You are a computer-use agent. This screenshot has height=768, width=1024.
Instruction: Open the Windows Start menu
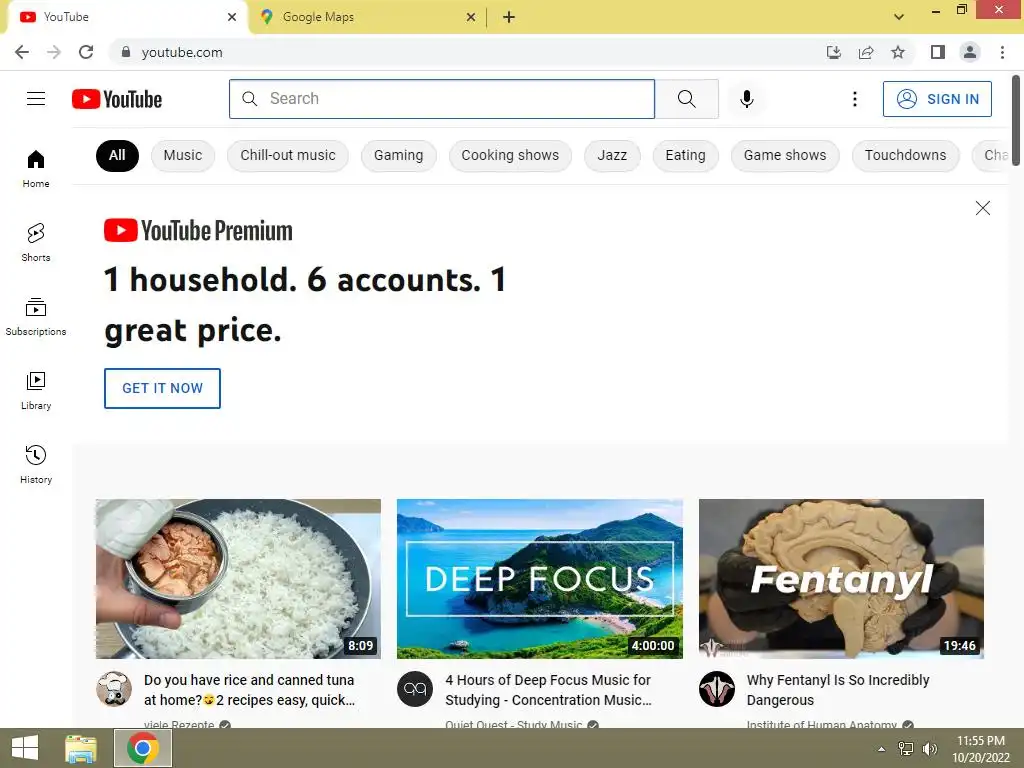coord(25,748)
